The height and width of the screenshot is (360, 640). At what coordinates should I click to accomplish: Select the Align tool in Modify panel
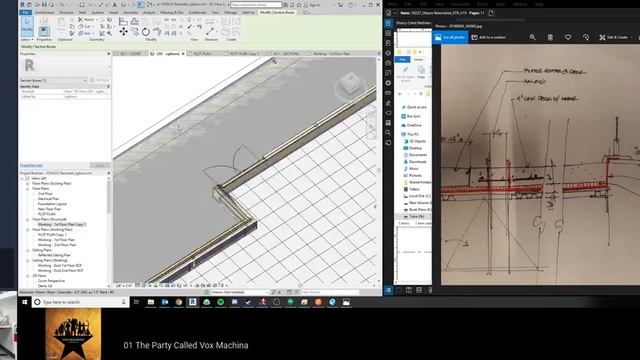pos(124,21)
